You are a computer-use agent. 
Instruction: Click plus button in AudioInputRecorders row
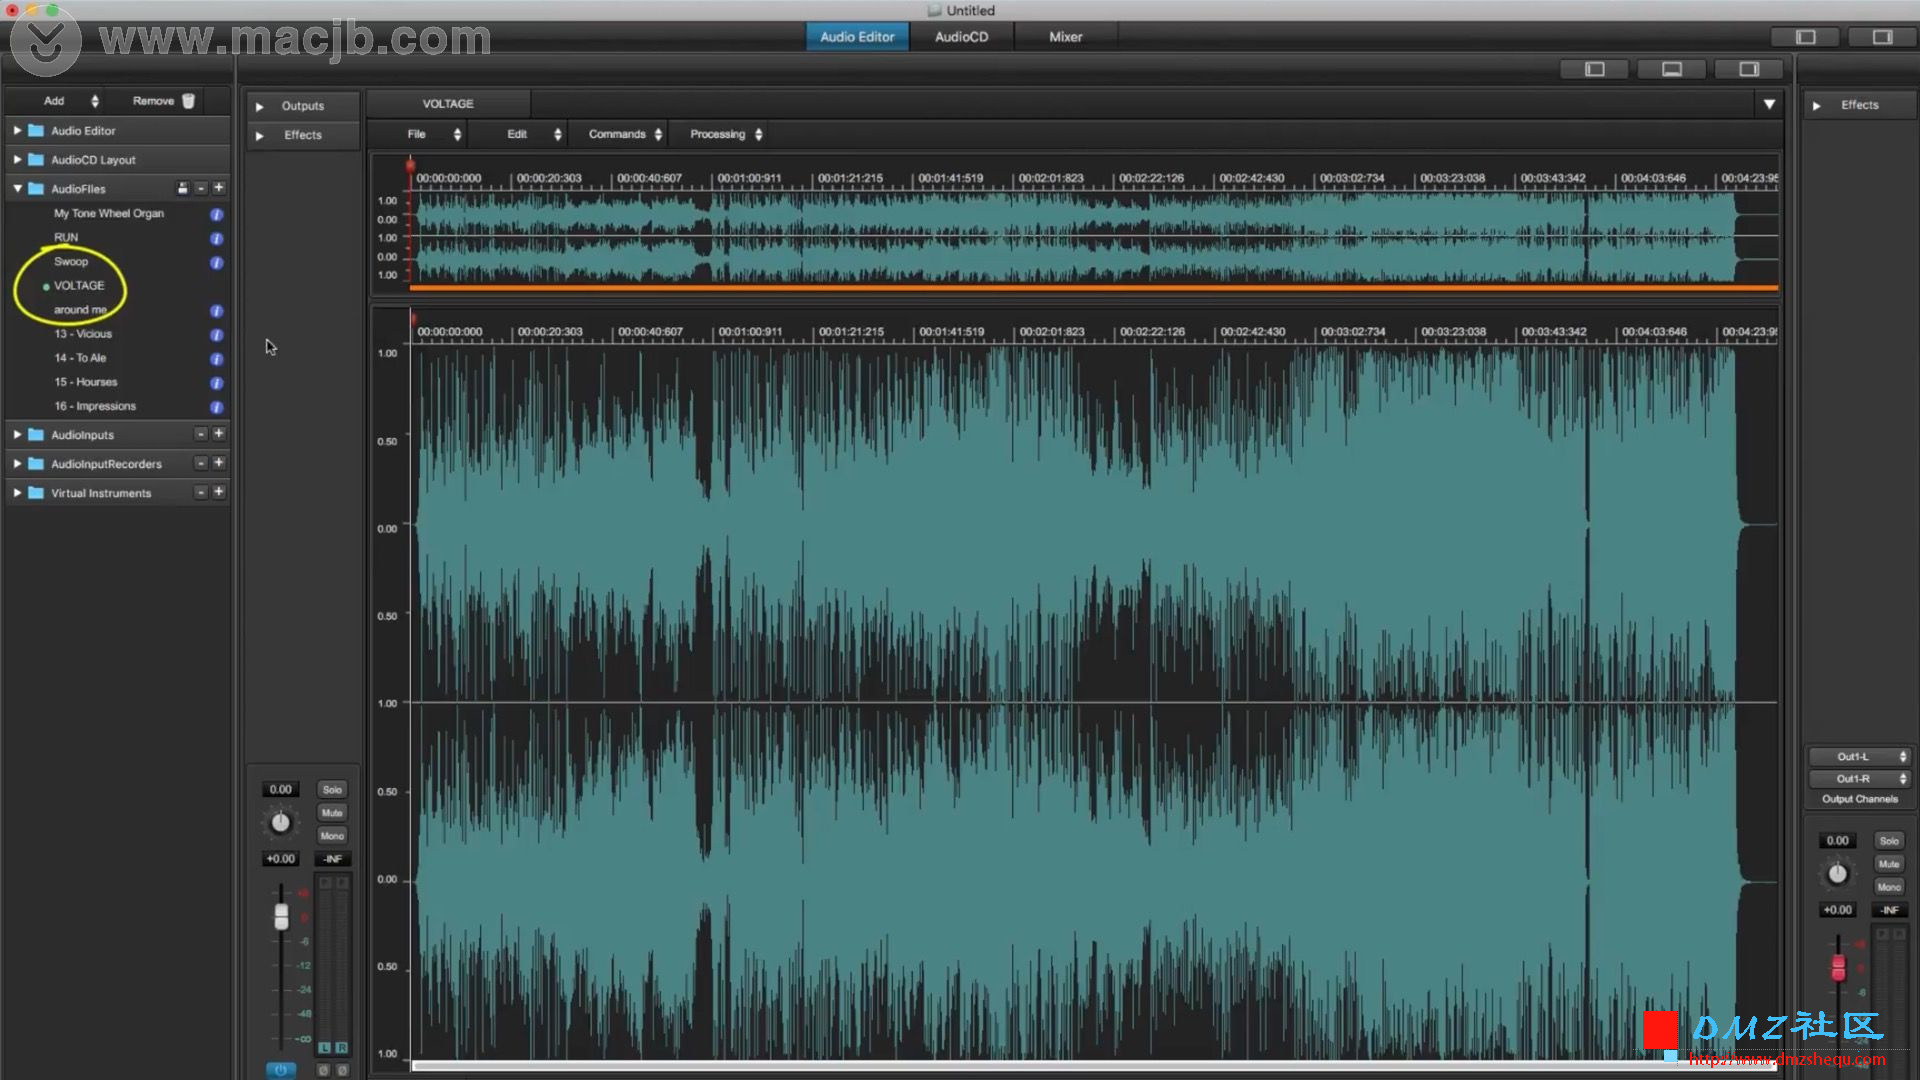click(219, 463)
